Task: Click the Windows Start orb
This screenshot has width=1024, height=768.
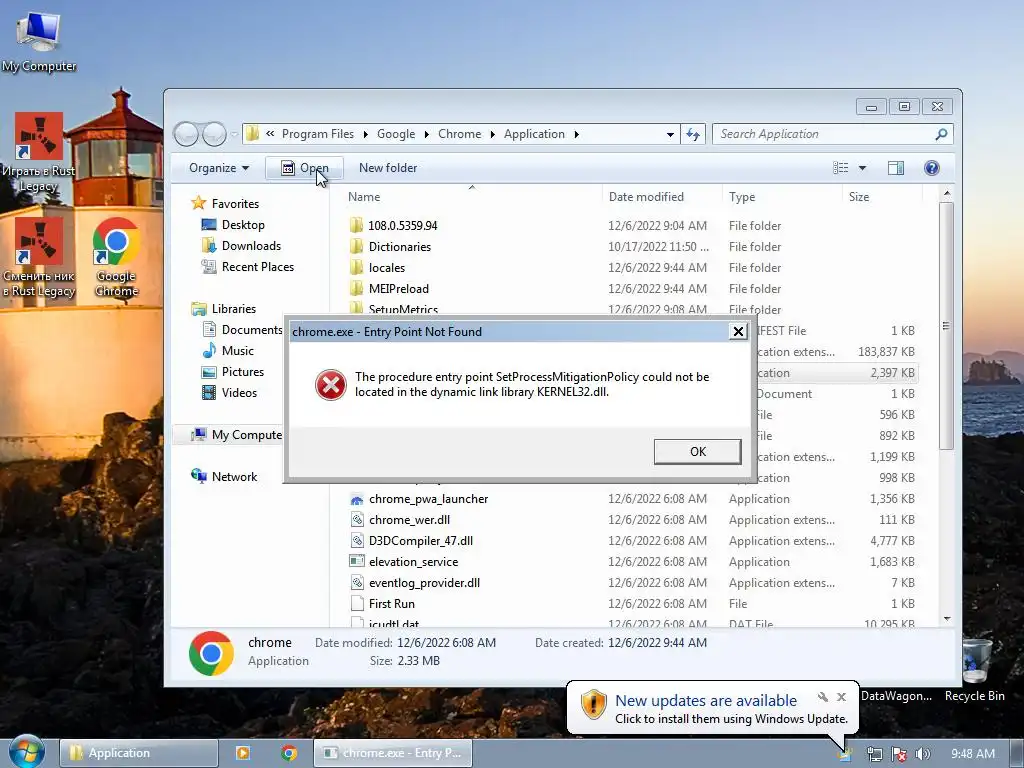Action: click(x=27, y=752)
